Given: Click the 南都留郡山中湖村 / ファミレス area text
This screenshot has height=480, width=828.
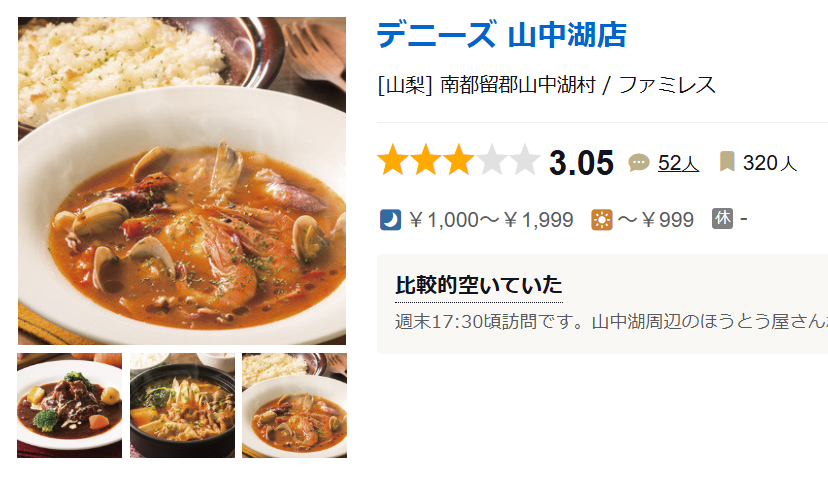Looking at the screenshot, I should click(578, 85).
